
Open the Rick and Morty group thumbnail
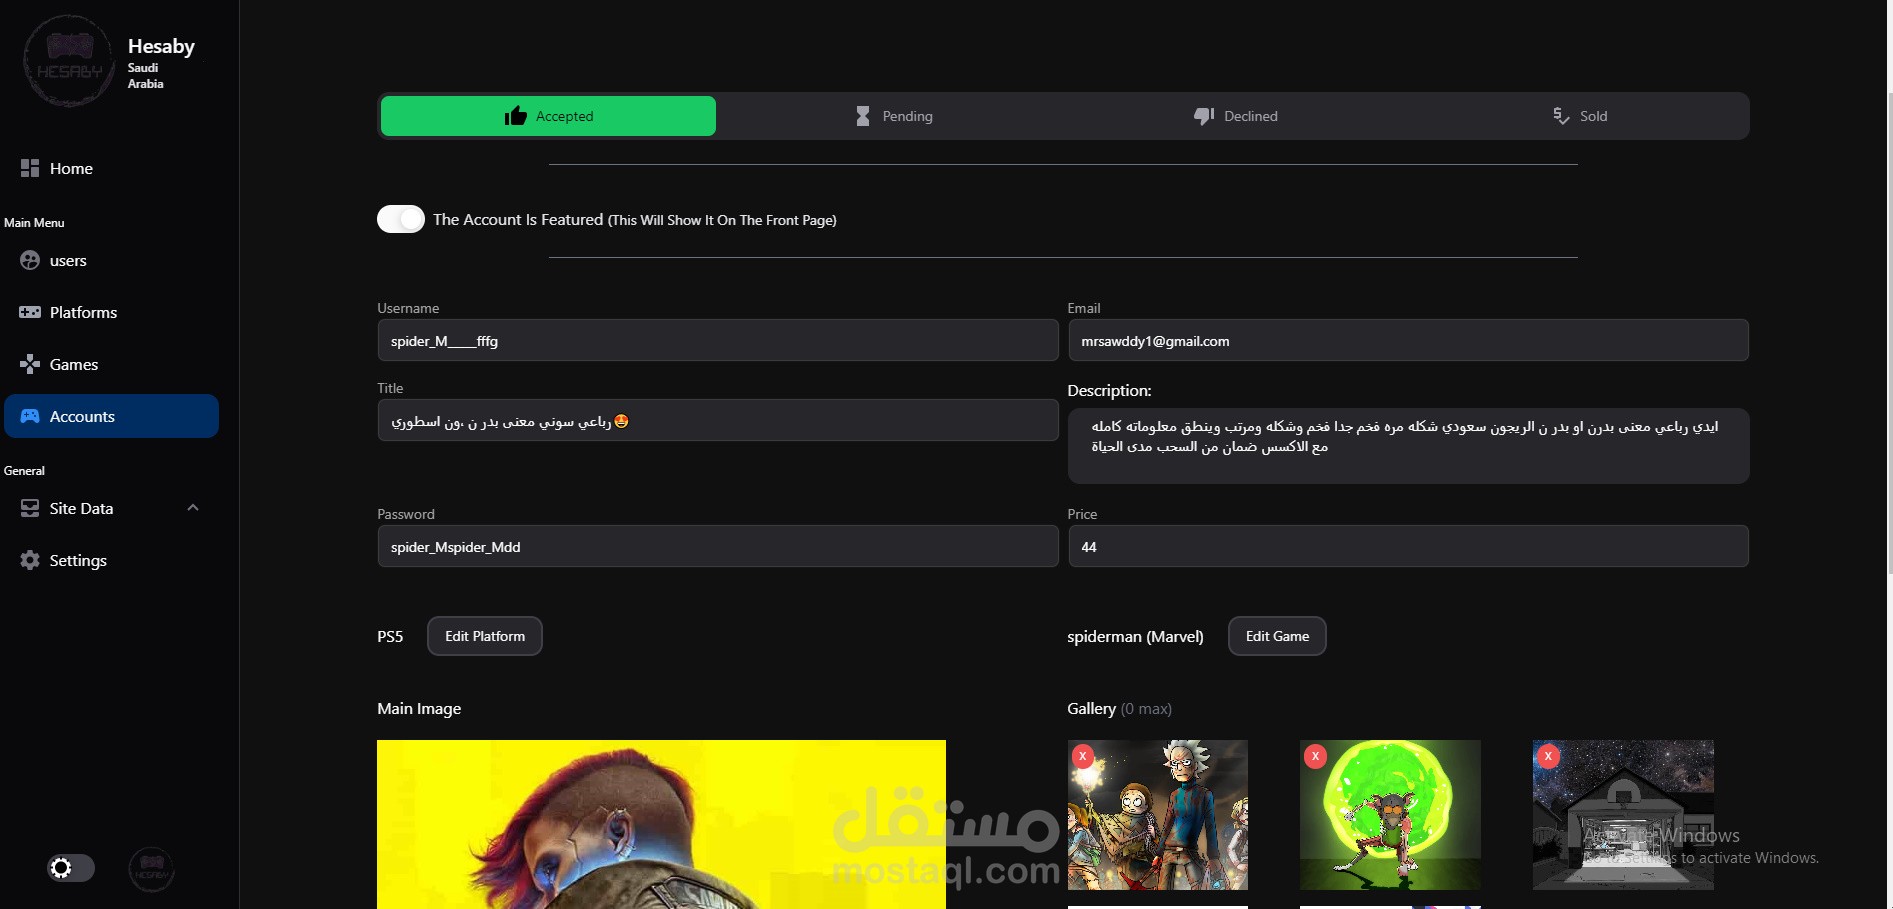1158,815
